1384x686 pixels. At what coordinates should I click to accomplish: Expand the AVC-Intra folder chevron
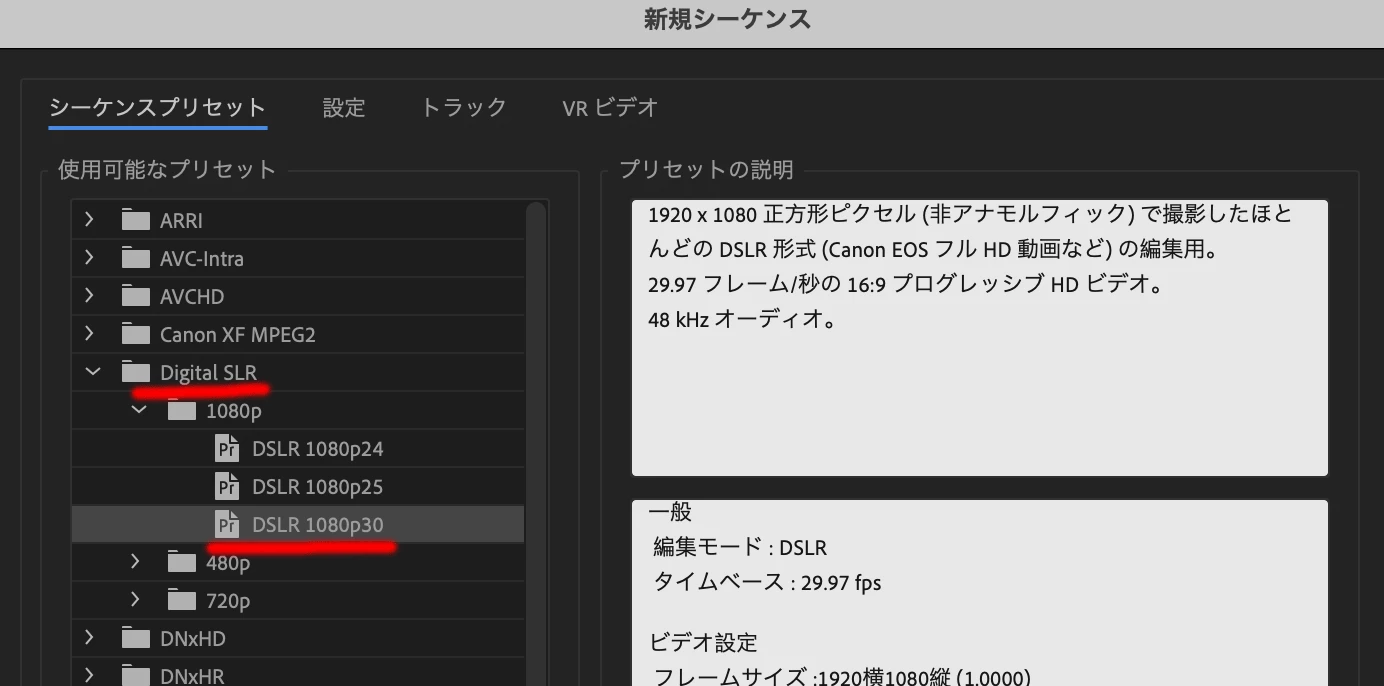[x=90, y=258]
